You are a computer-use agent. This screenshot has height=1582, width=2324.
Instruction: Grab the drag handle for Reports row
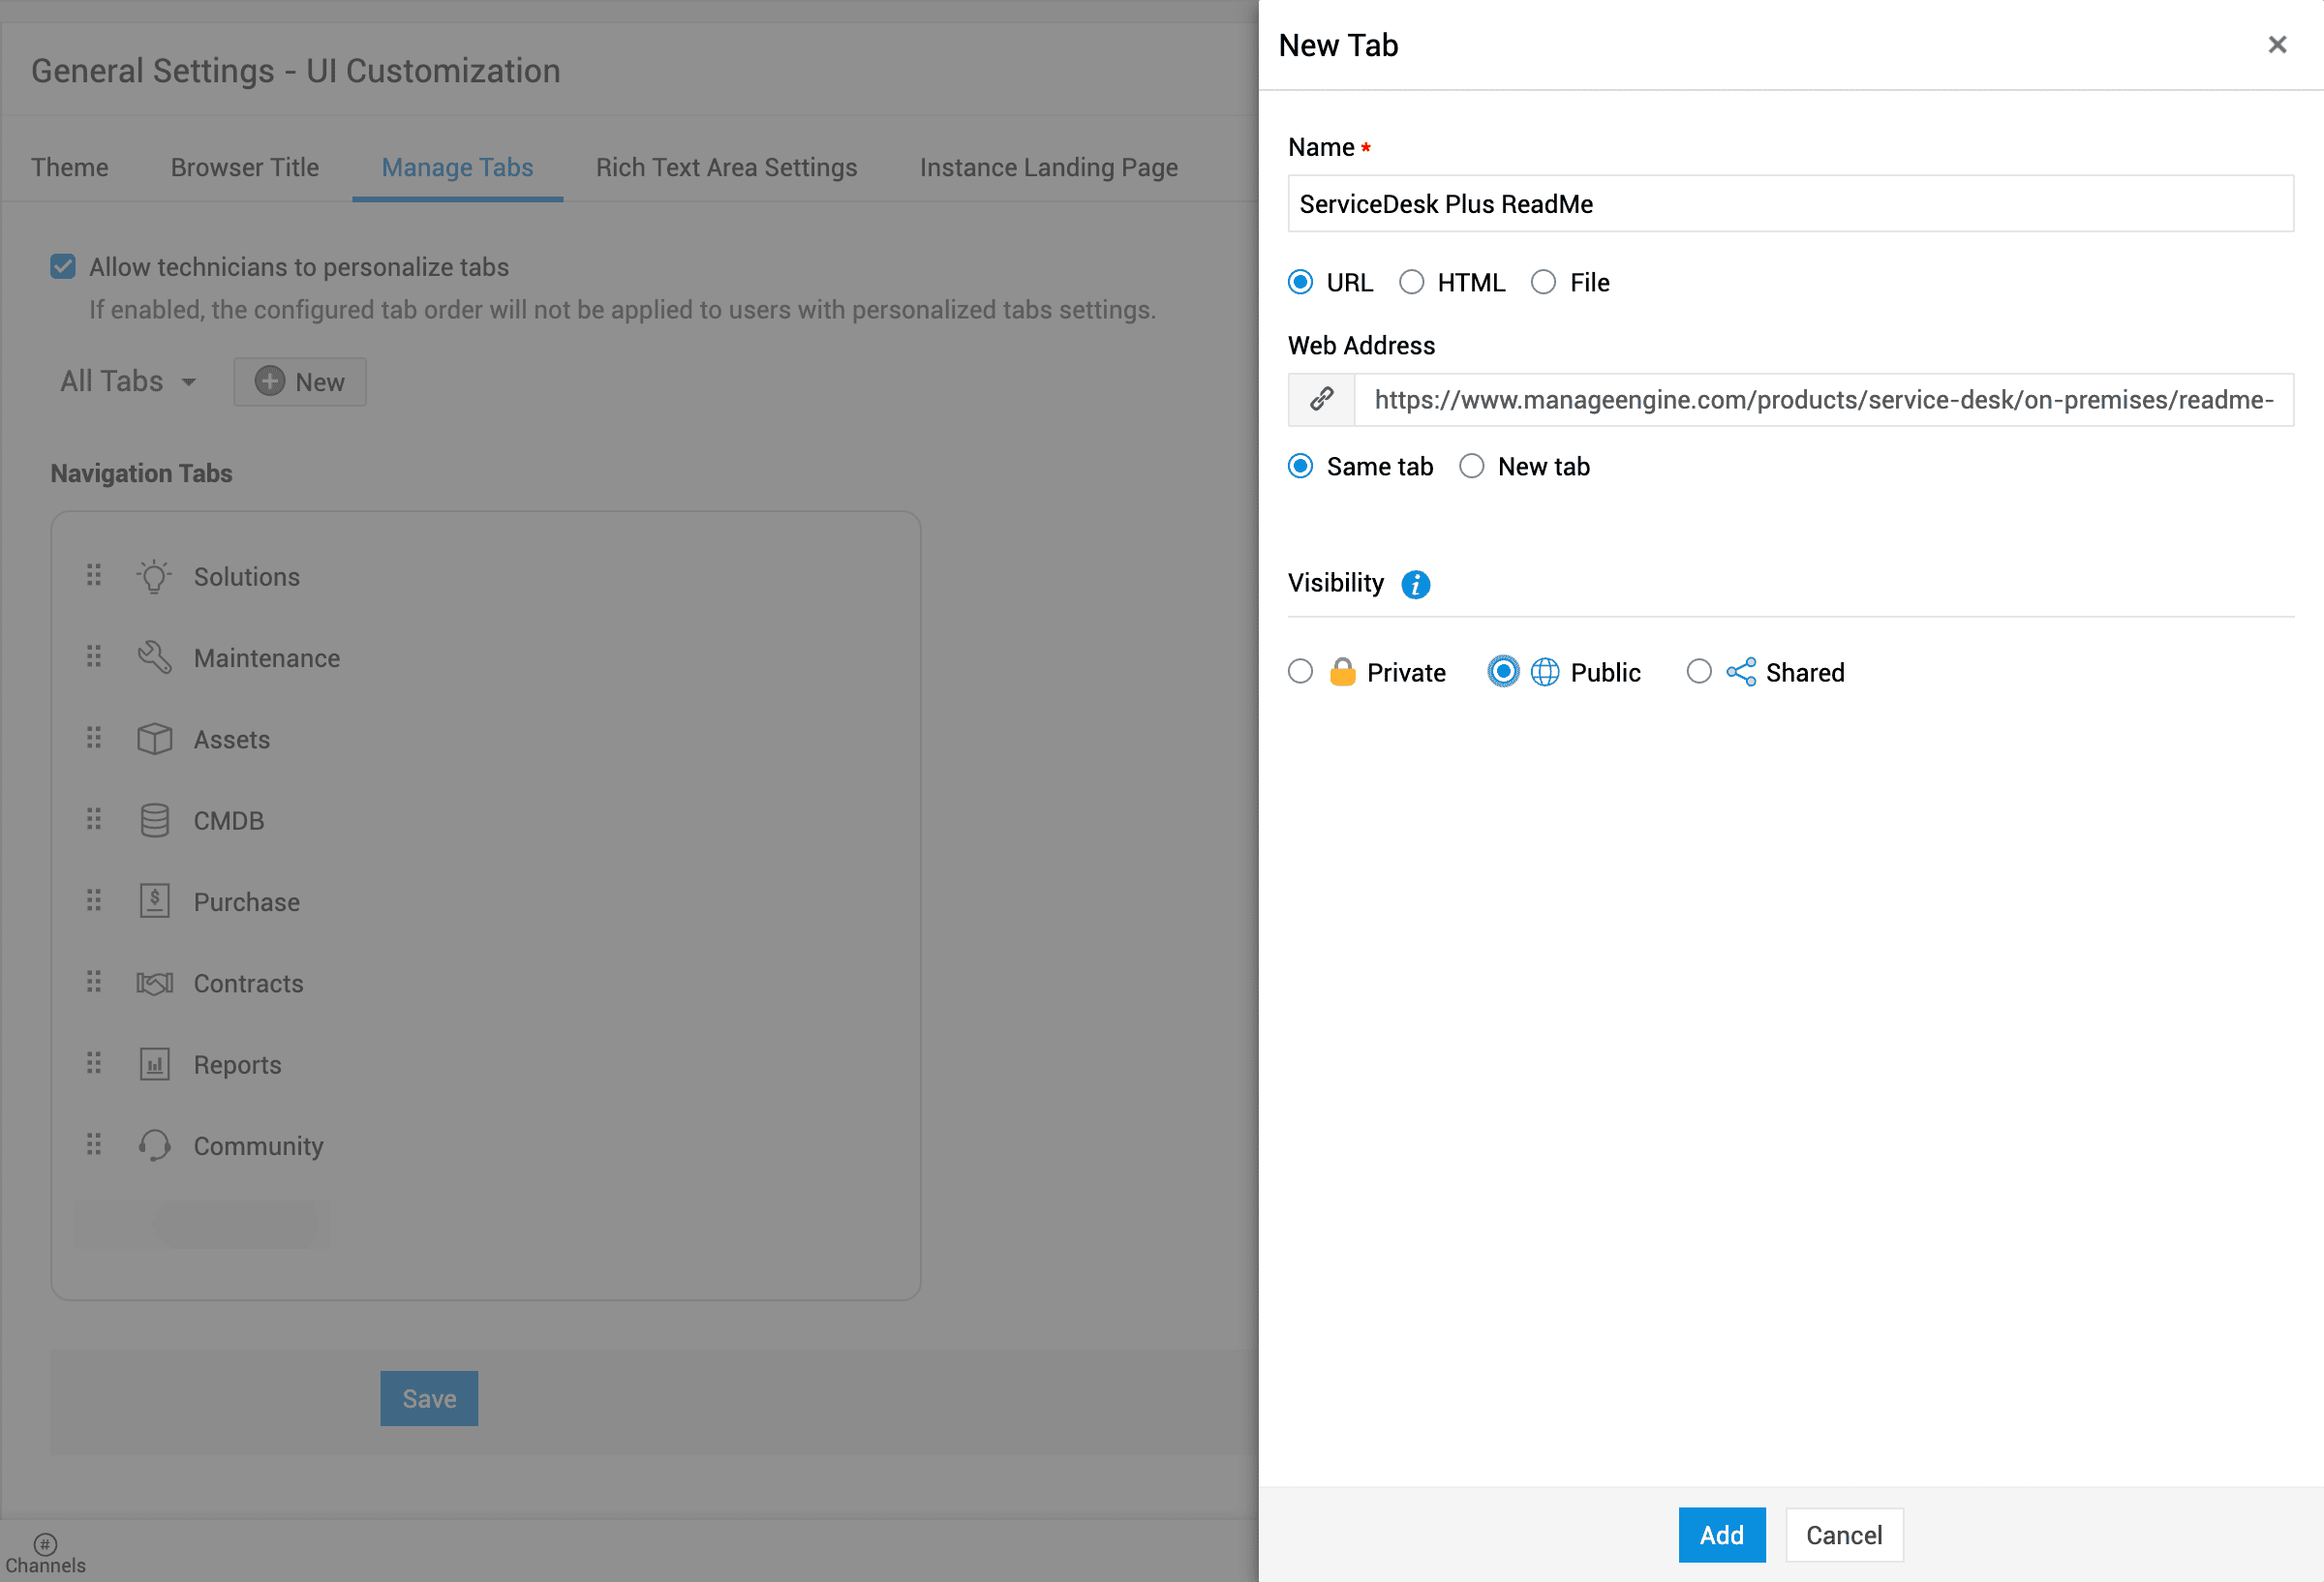coord(94,1062)
